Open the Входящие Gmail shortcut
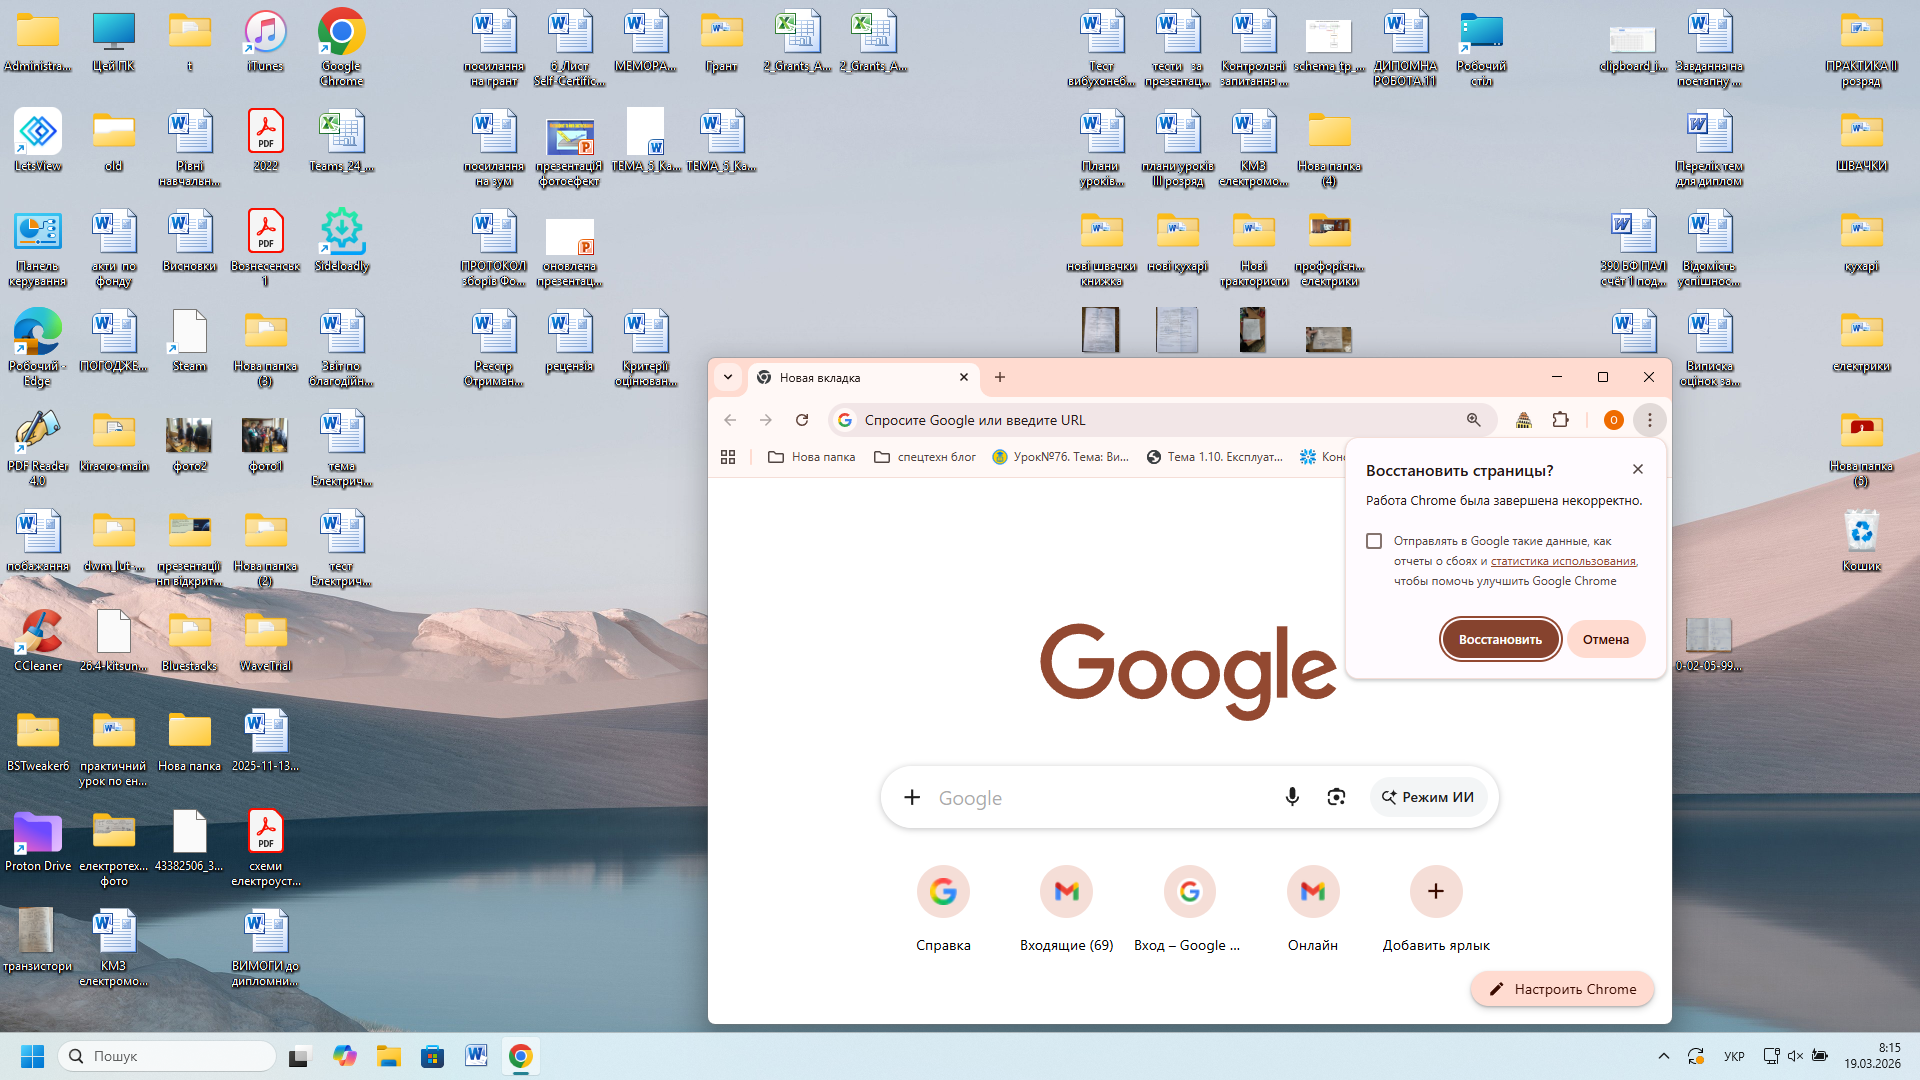Screen dimensions: 1920x1080 [1066, 891]
